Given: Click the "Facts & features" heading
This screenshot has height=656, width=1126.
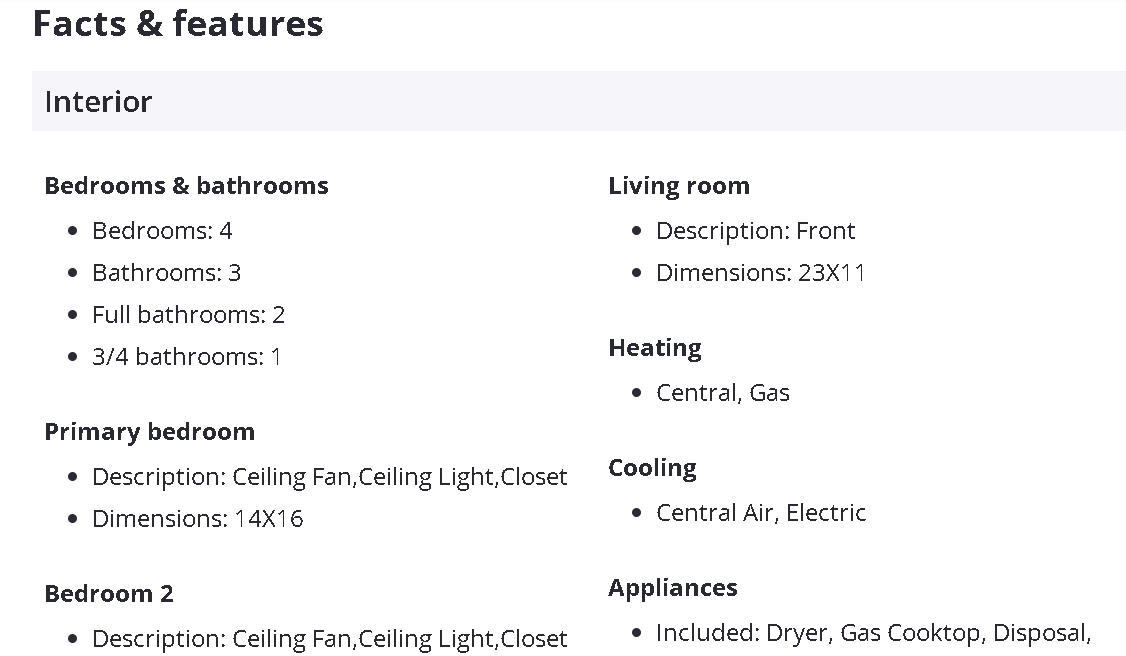Looking at the screenshot, I should [178, 23].
